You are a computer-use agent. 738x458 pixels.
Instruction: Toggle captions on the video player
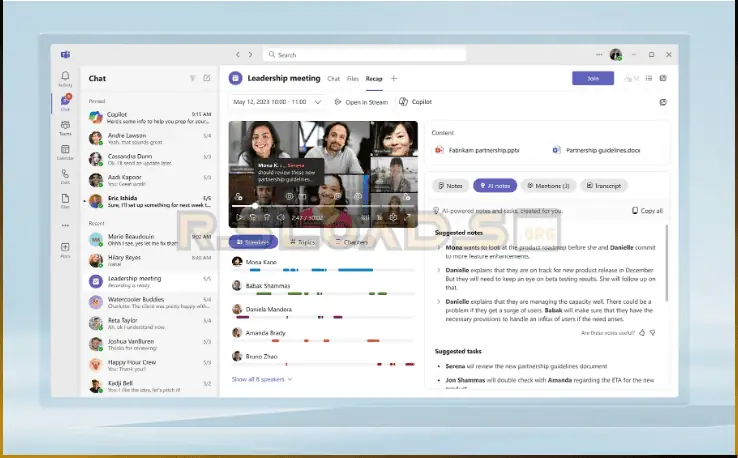pyautogui.click(x=365, y=217)
